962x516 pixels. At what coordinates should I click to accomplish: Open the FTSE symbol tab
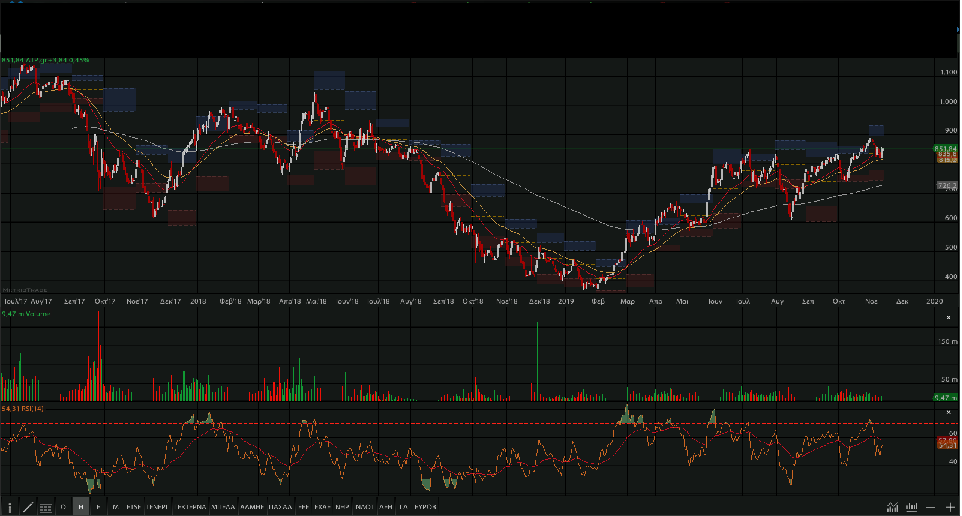pos(132,507)
